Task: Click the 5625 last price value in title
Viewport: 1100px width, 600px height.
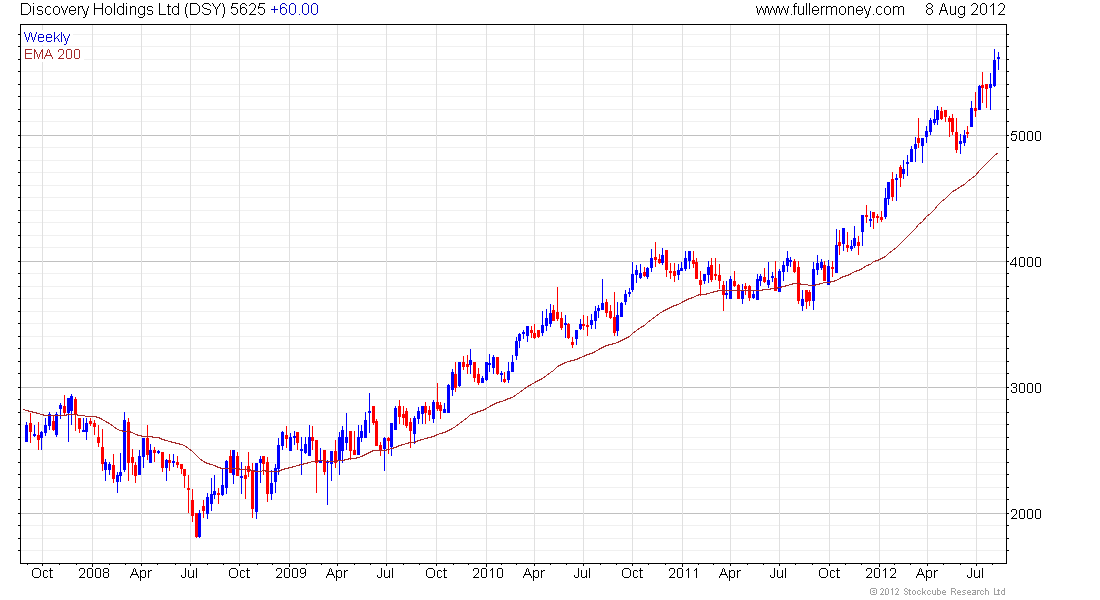Action: (248, 10)
